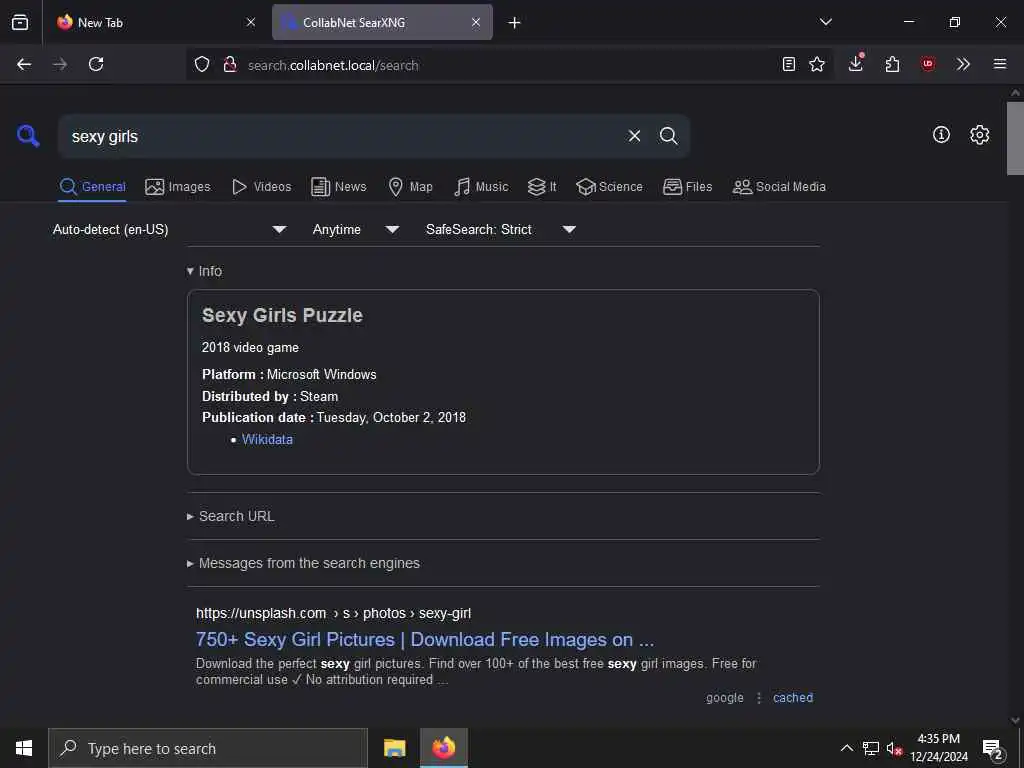Reload the current page
1024x768 pixels.
(x=96, y=64)
